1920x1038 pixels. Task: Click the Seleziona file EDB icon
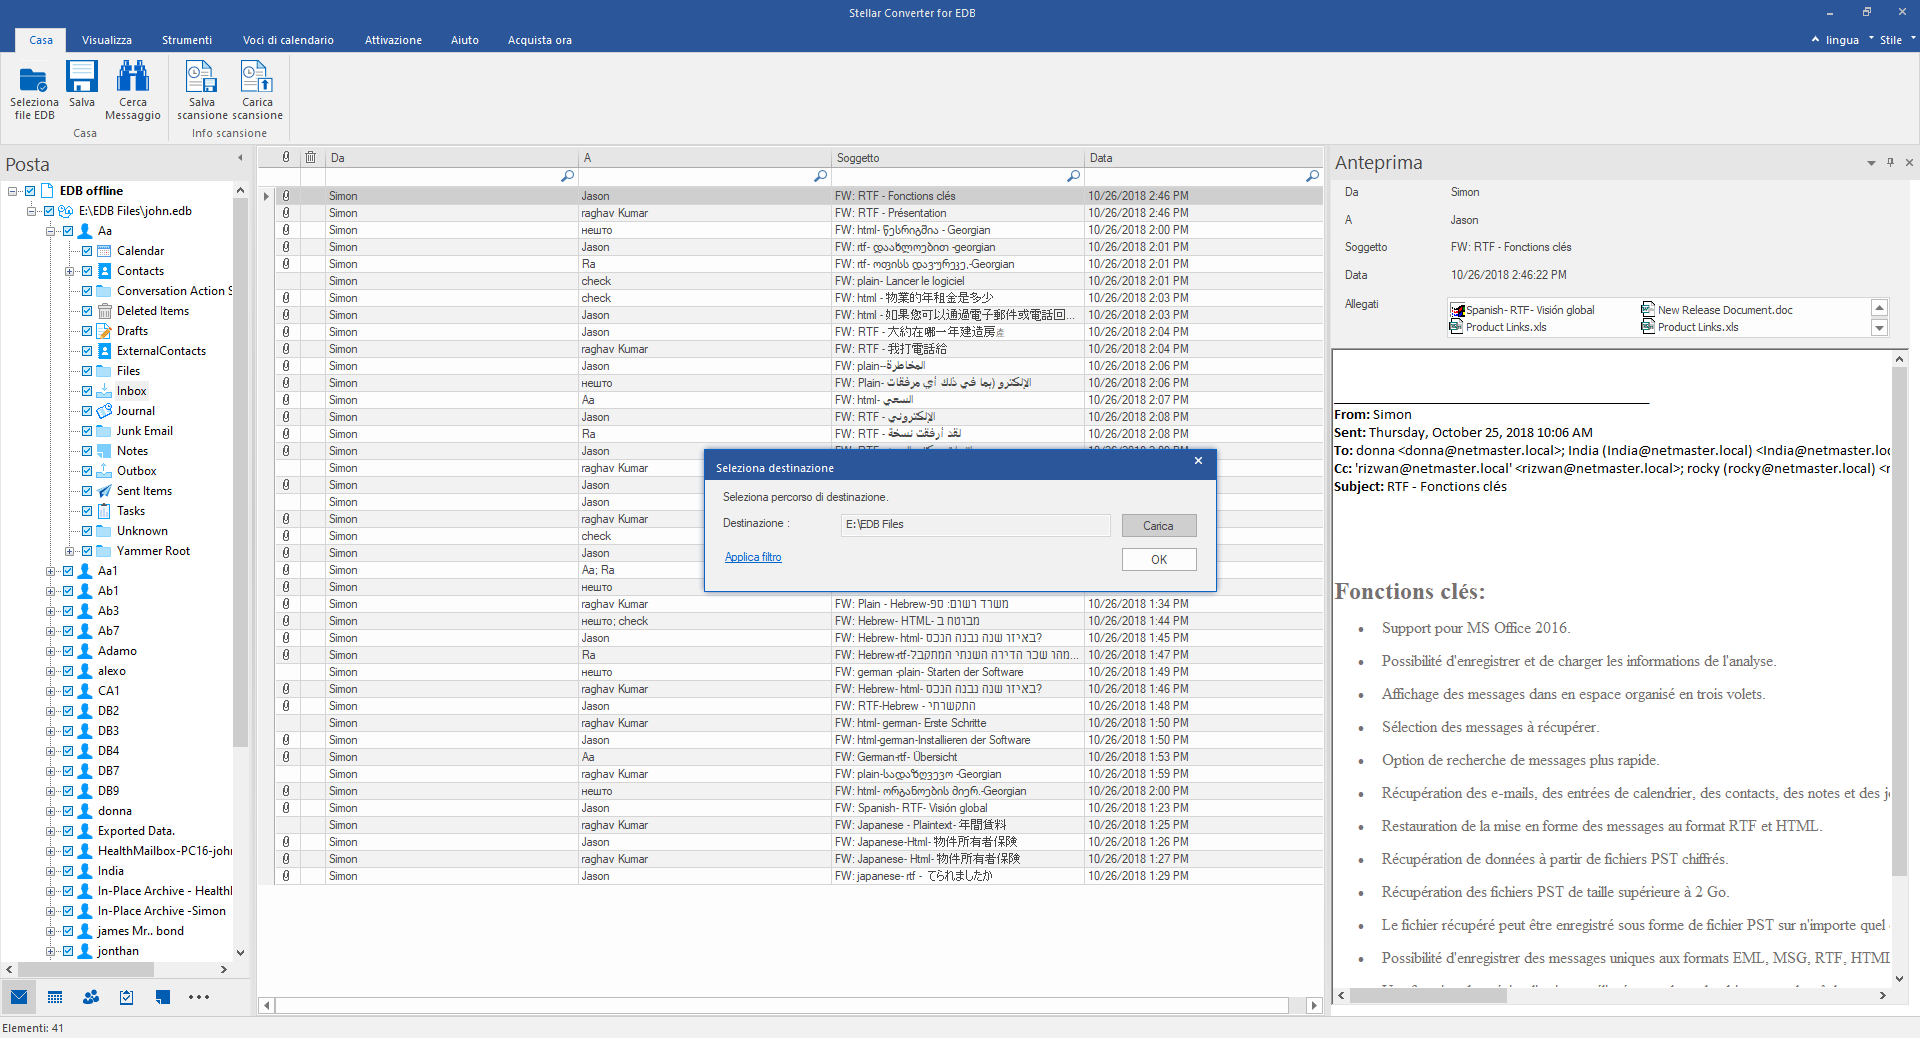point(34,80)
